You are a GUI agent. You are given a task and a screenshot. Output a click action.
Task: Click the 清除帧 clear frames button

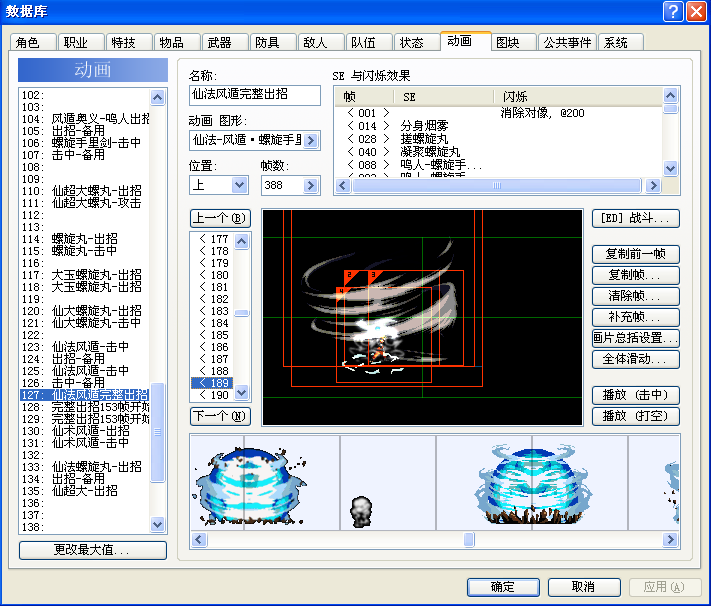[x=636, y=296]
